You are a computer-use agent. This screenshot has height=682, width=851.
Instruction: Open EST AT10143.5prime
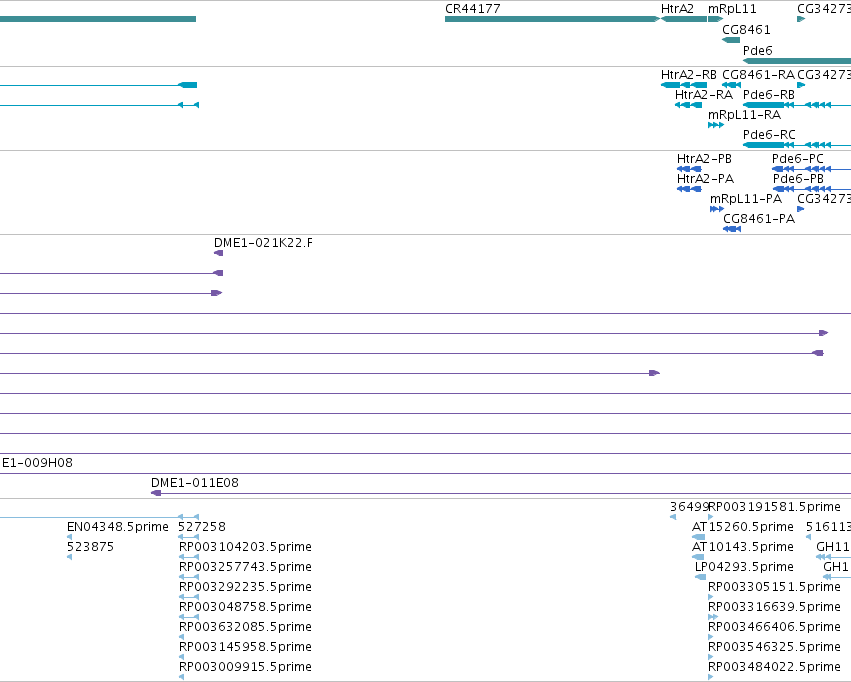[x=742, y=547]
